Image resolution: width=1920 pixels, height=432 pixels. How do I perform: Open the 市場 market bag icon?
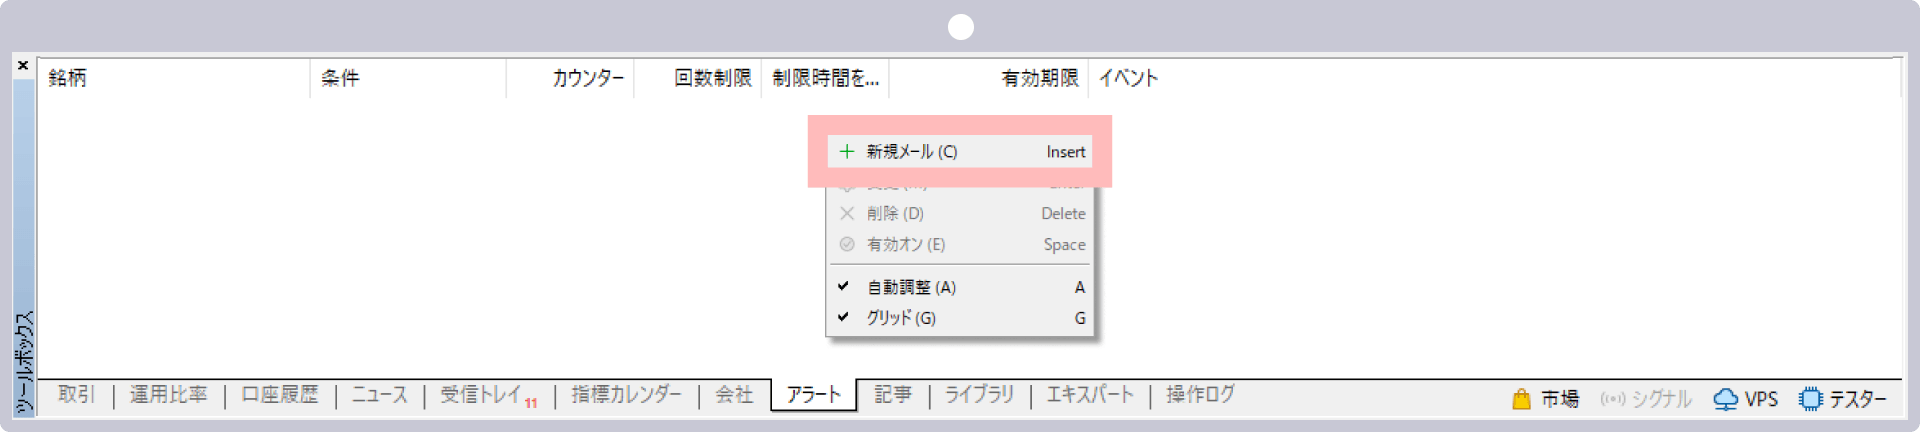click(1521, 399)
